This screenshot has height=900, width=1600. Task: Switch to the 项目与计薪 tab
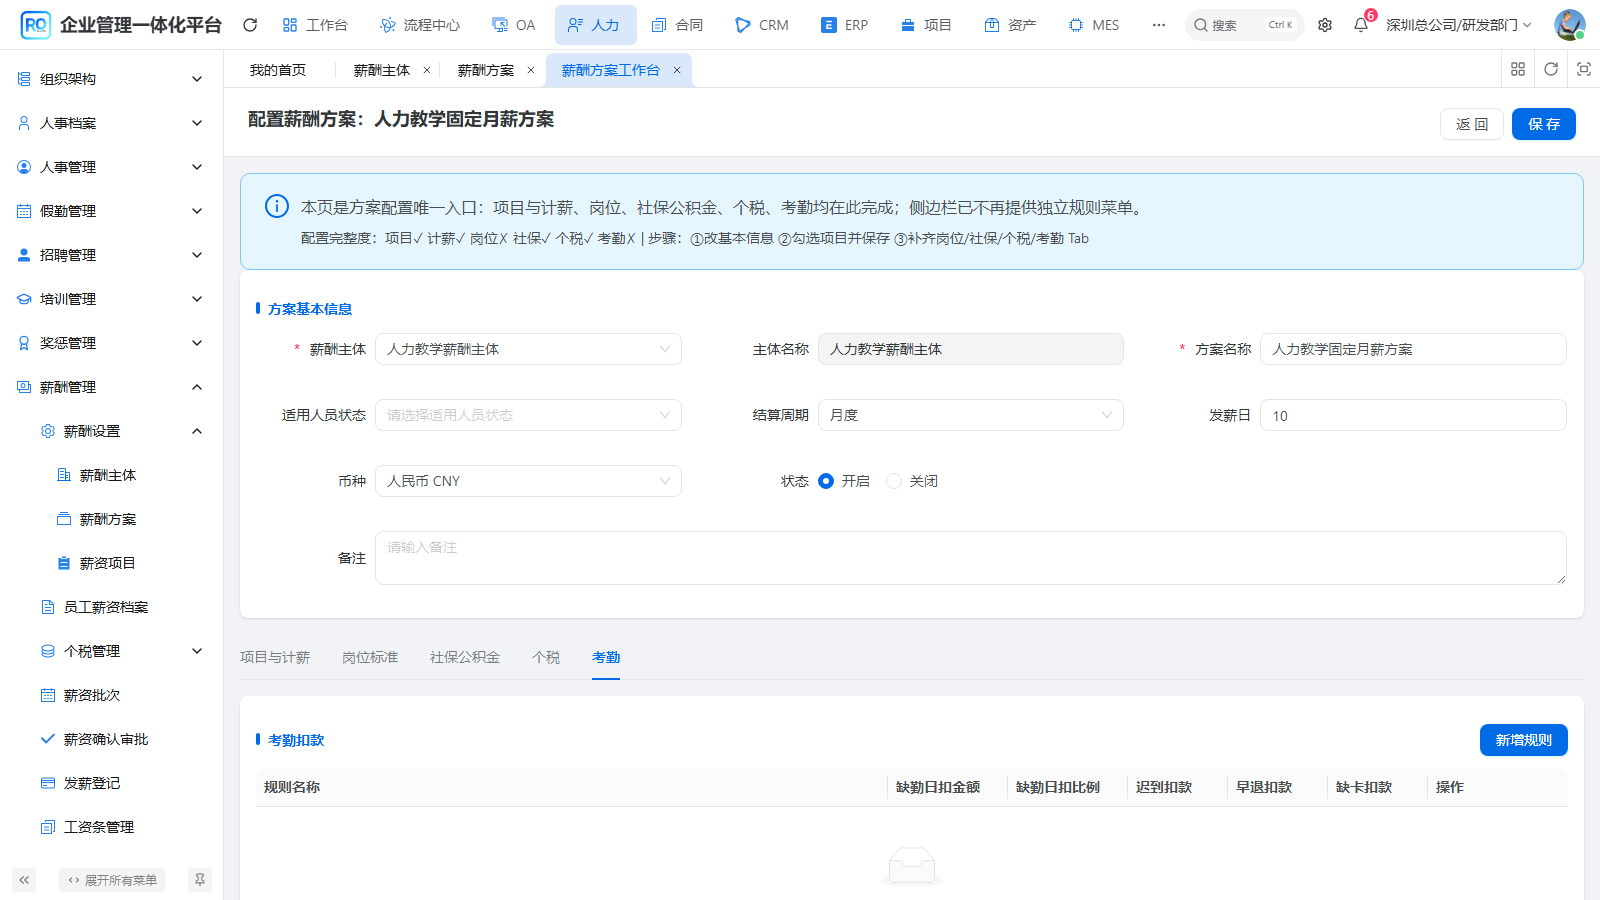pos(275,657)
